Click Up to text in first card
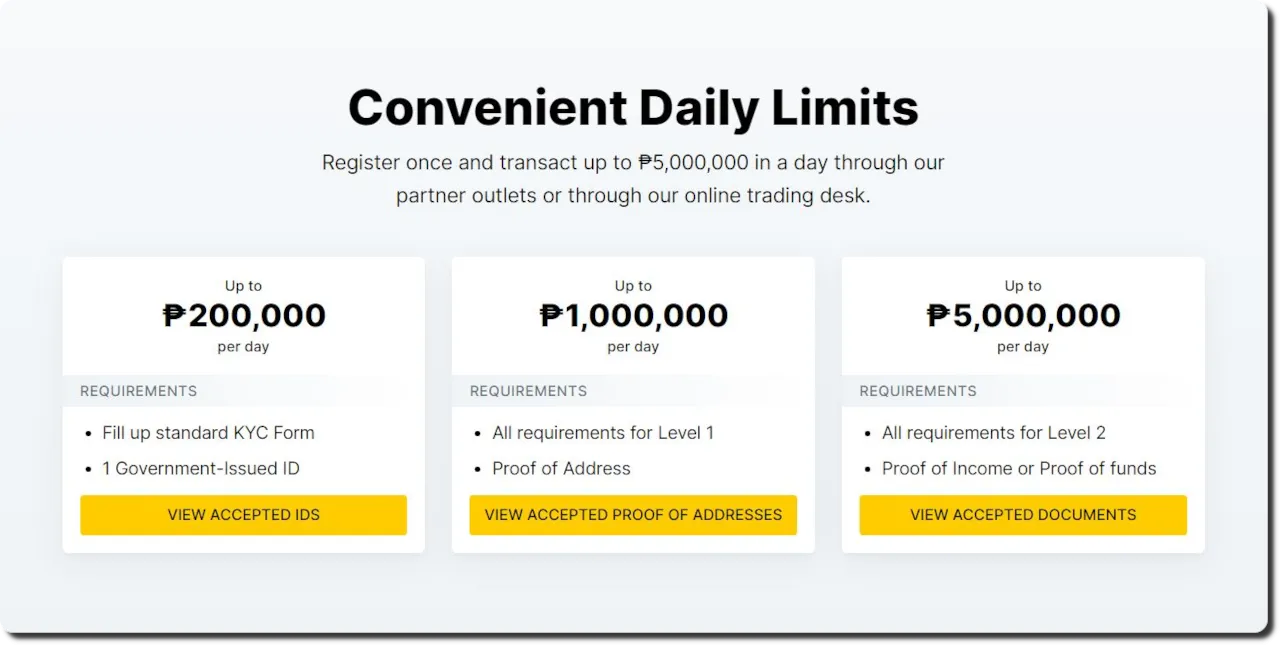Screen dimensions: 1280x645 click(243, 286)
